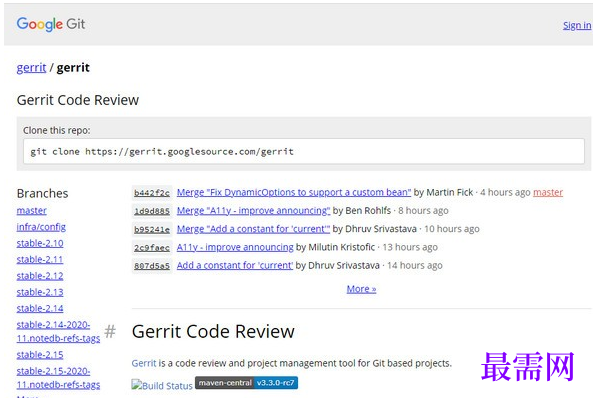Click the '13 hours ago' timestamp
Viewport: 593px width, 398px height.
click(410, 247)
